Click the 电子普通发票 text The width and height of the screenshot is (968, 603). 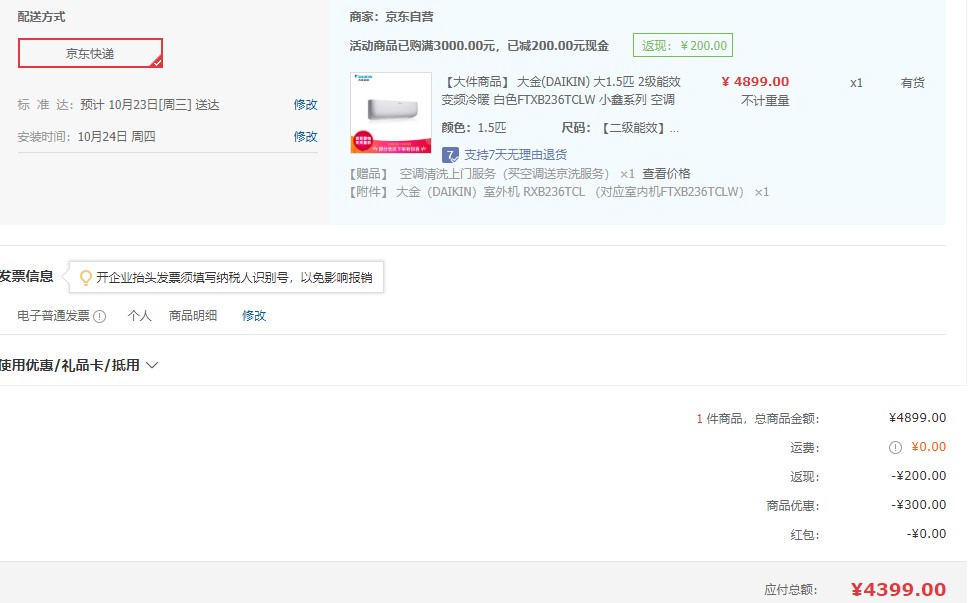tap(54, 316)
